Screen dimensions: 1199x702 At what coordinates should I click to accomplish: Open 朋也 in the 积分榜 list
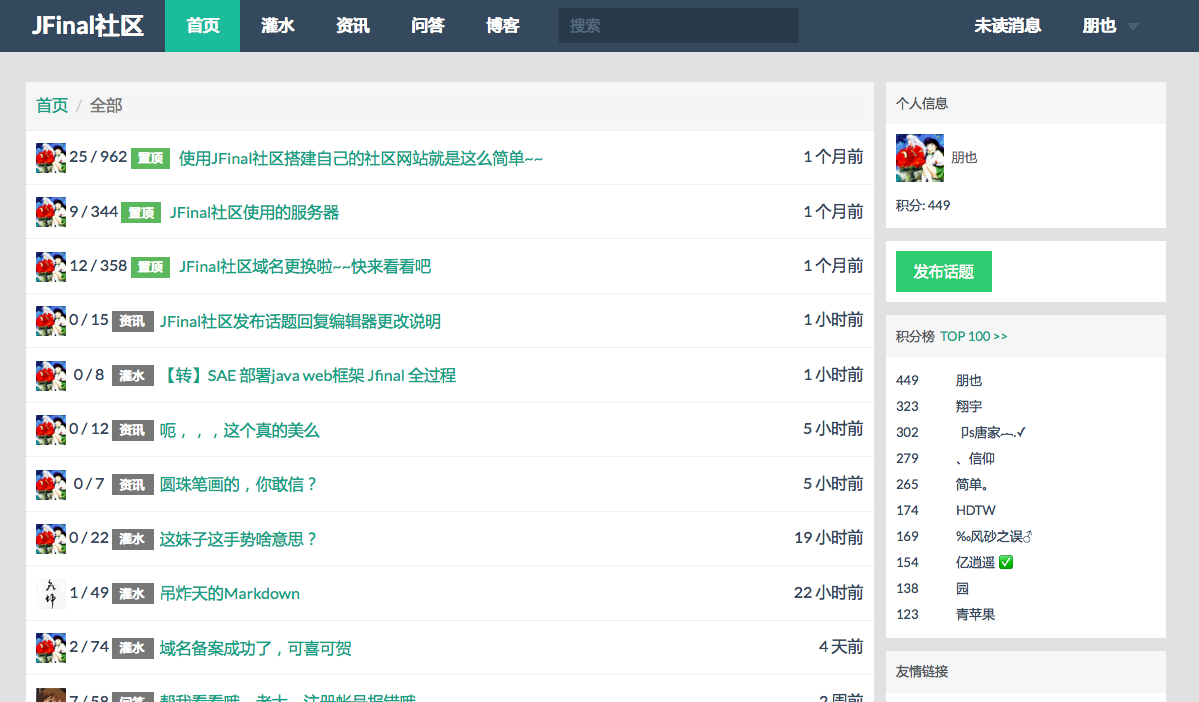[x=969, y=381]
